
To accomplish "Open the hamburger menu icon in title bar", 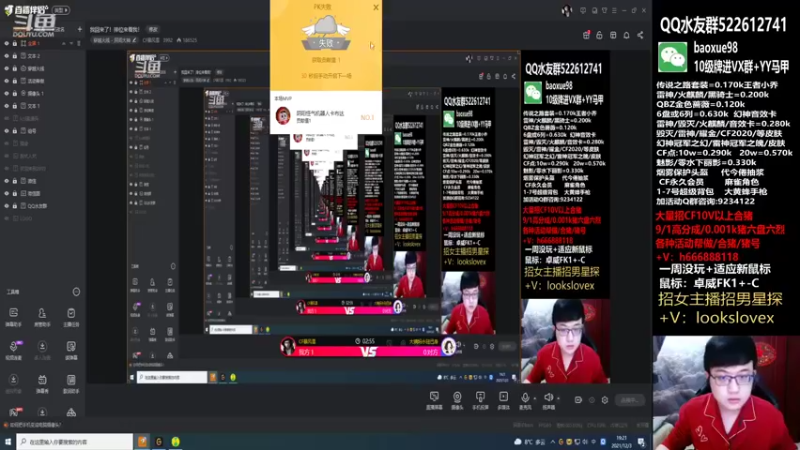I will click(614, 10).
